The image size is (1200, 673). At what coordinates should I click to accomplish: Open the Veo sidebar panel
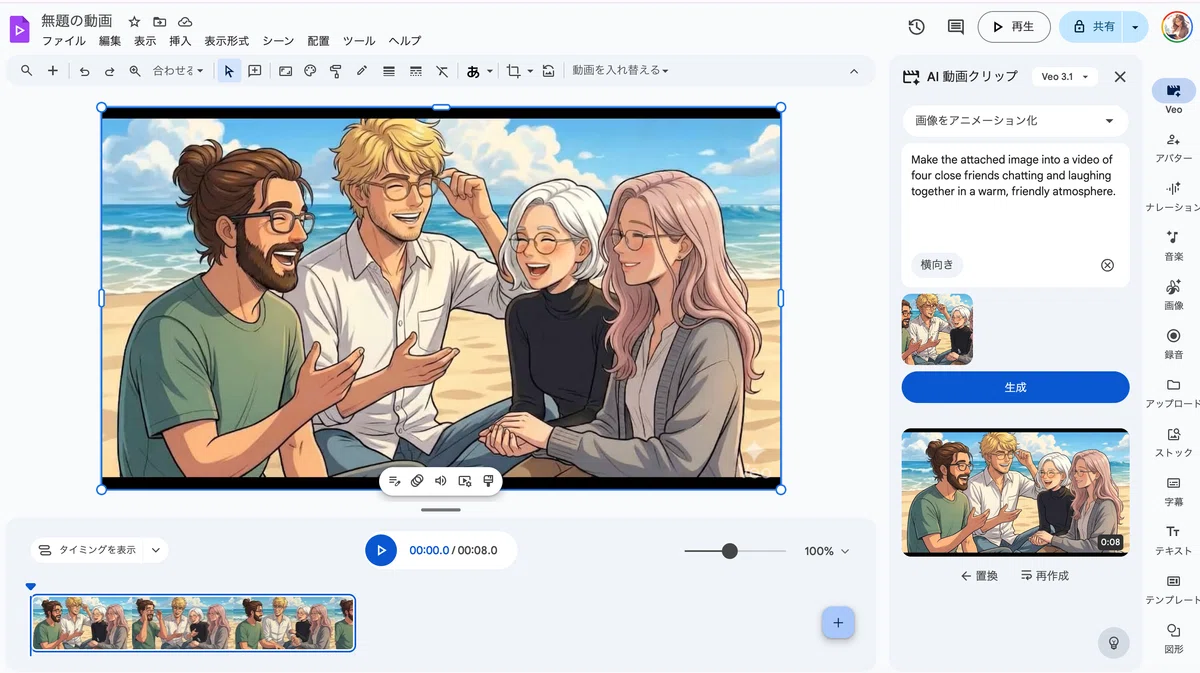(x=1173, y=97)
